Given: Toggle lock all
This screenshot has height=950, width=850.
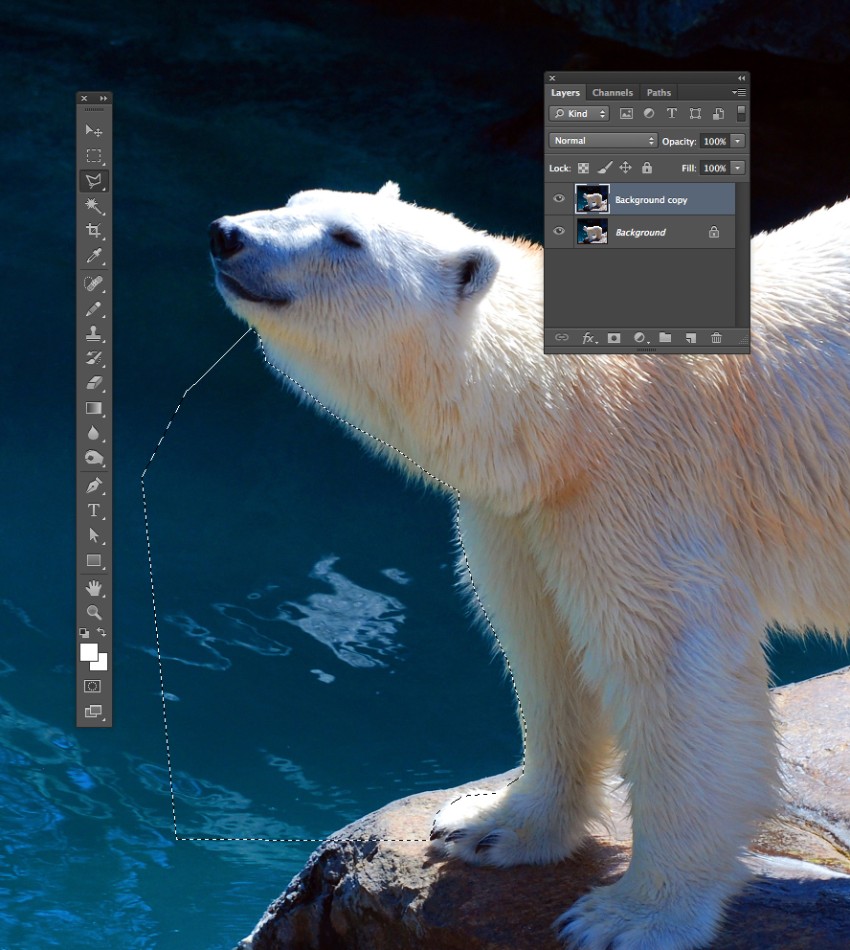Looking at the screenshot, I should point(647,168).
